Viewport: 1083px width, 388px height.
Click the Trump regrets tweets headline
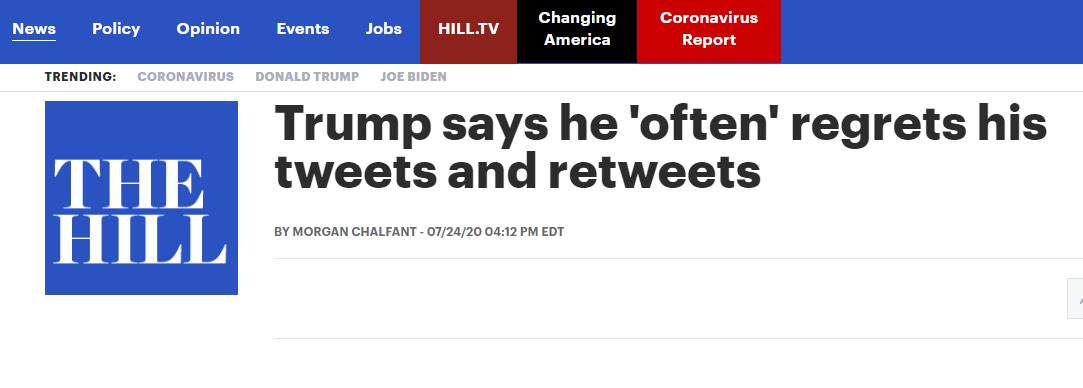tap(661, 147)
